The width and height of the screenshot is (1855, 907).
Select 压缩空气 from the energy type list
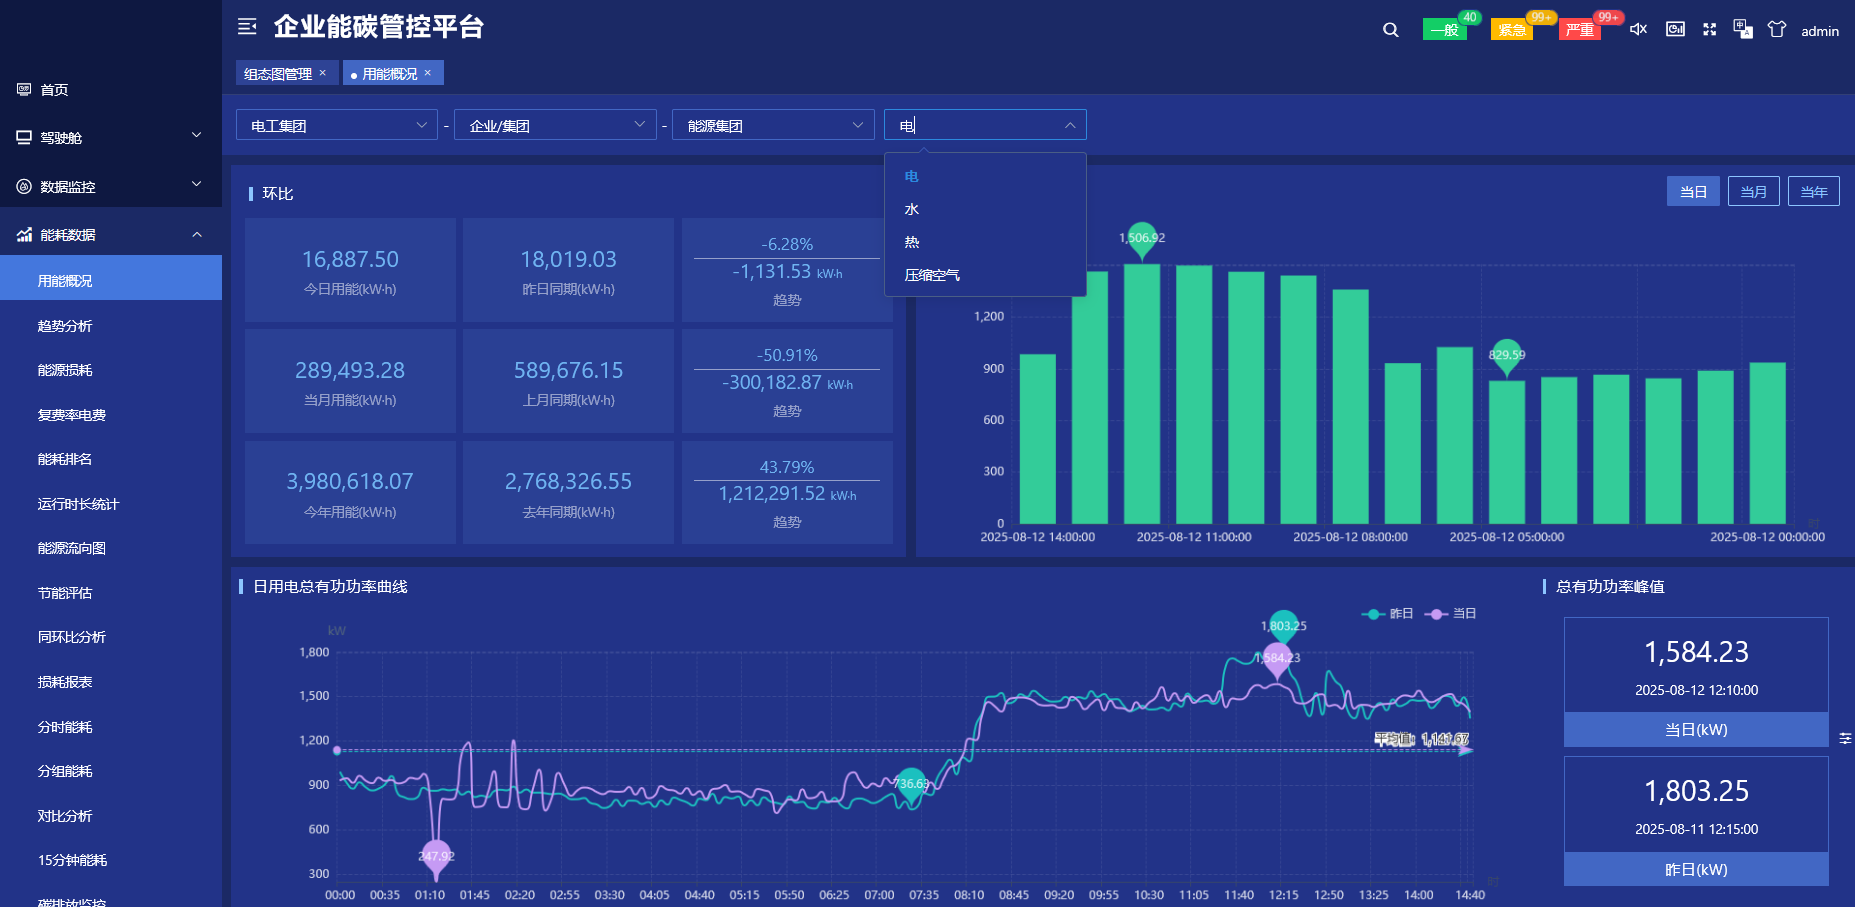click(932, 275)
